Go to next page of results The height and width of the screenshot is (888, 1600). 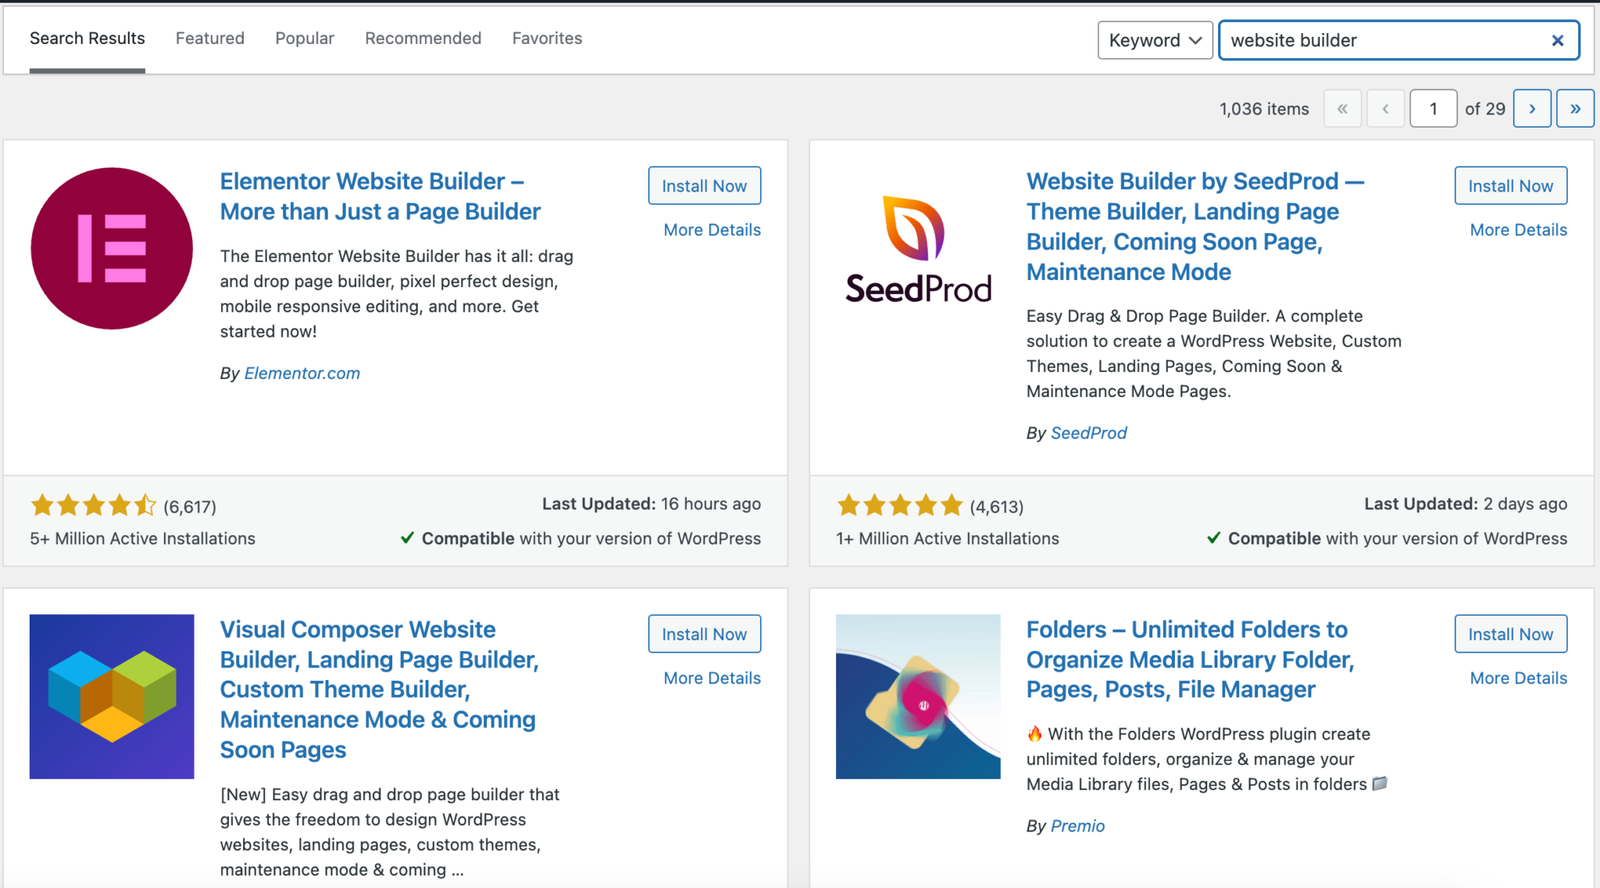(x=1532, y=108)
